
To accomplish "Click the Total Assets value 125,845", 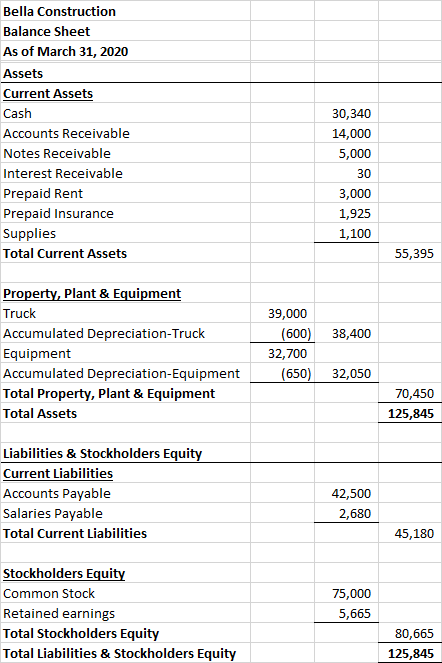I will click(x=411, y=414).
